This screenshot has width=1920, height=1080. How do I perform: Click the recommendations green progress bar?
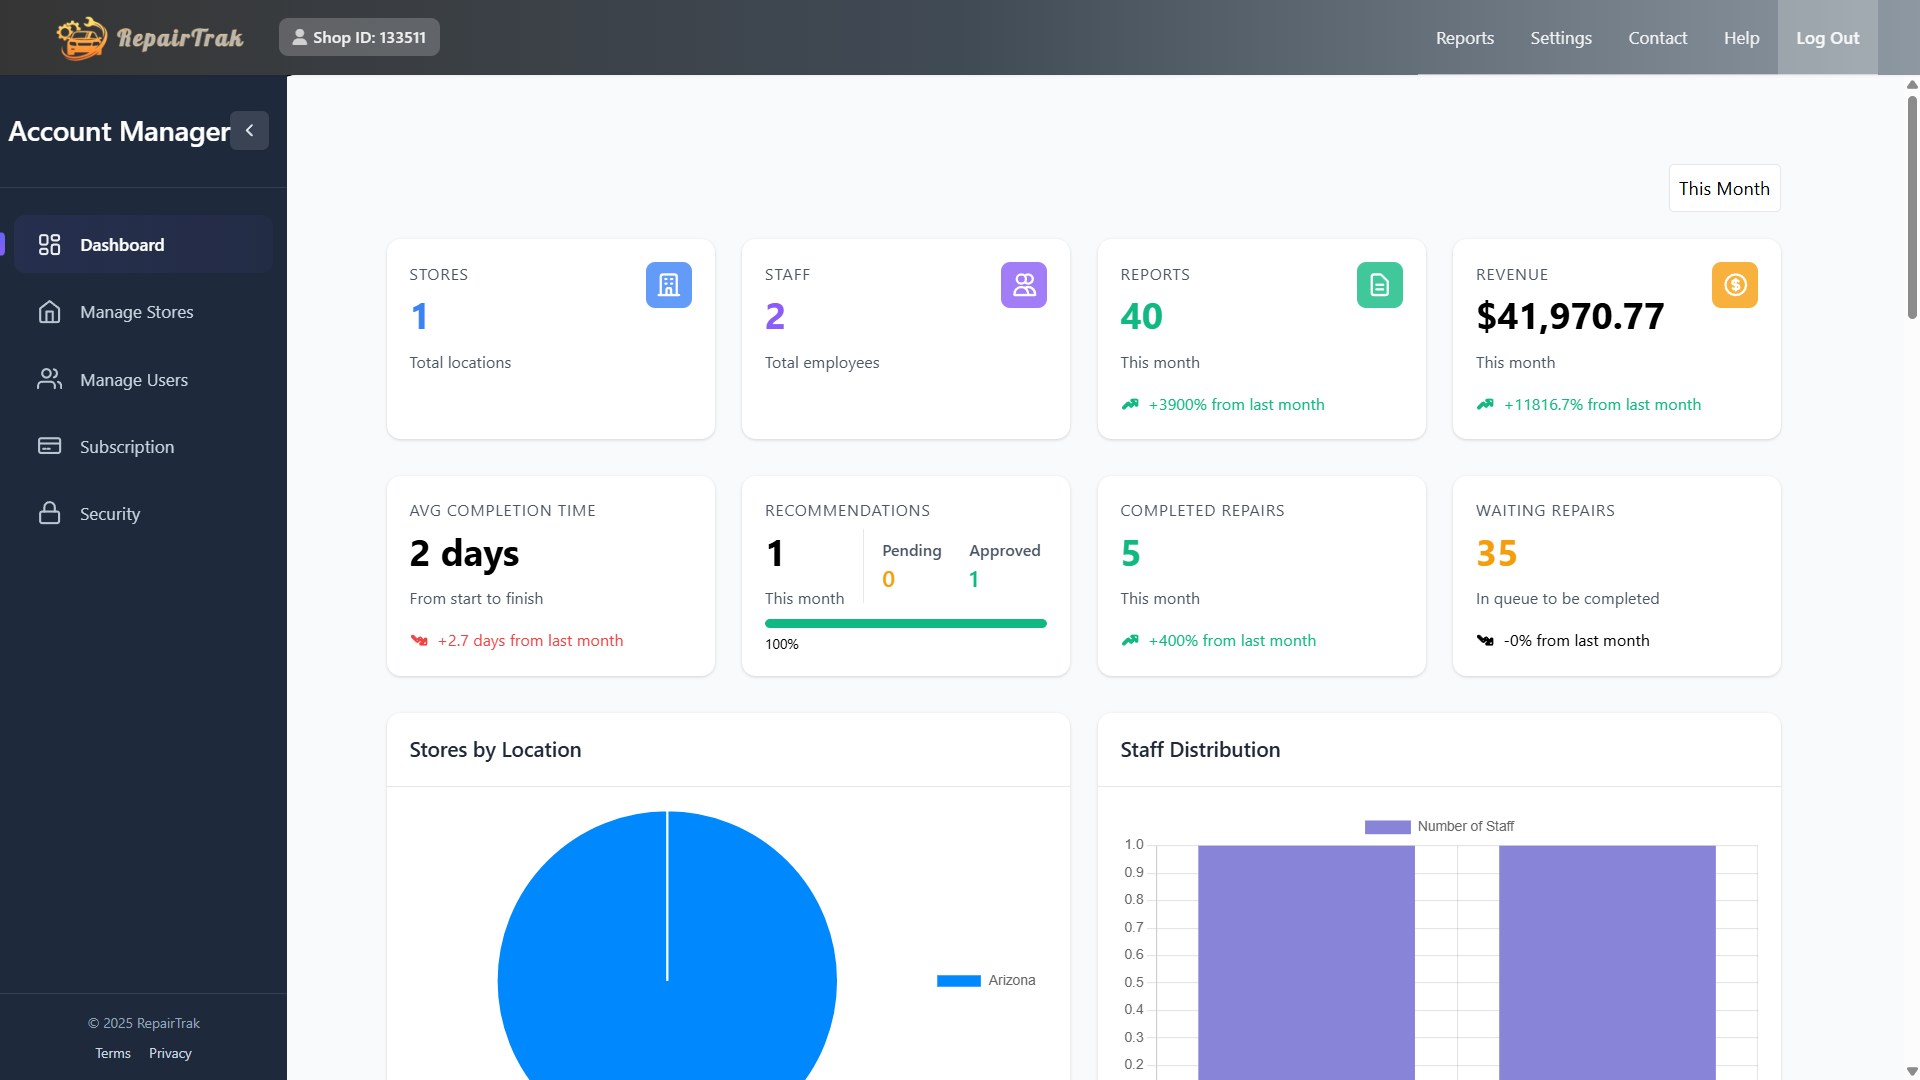[x=905, y=624]
